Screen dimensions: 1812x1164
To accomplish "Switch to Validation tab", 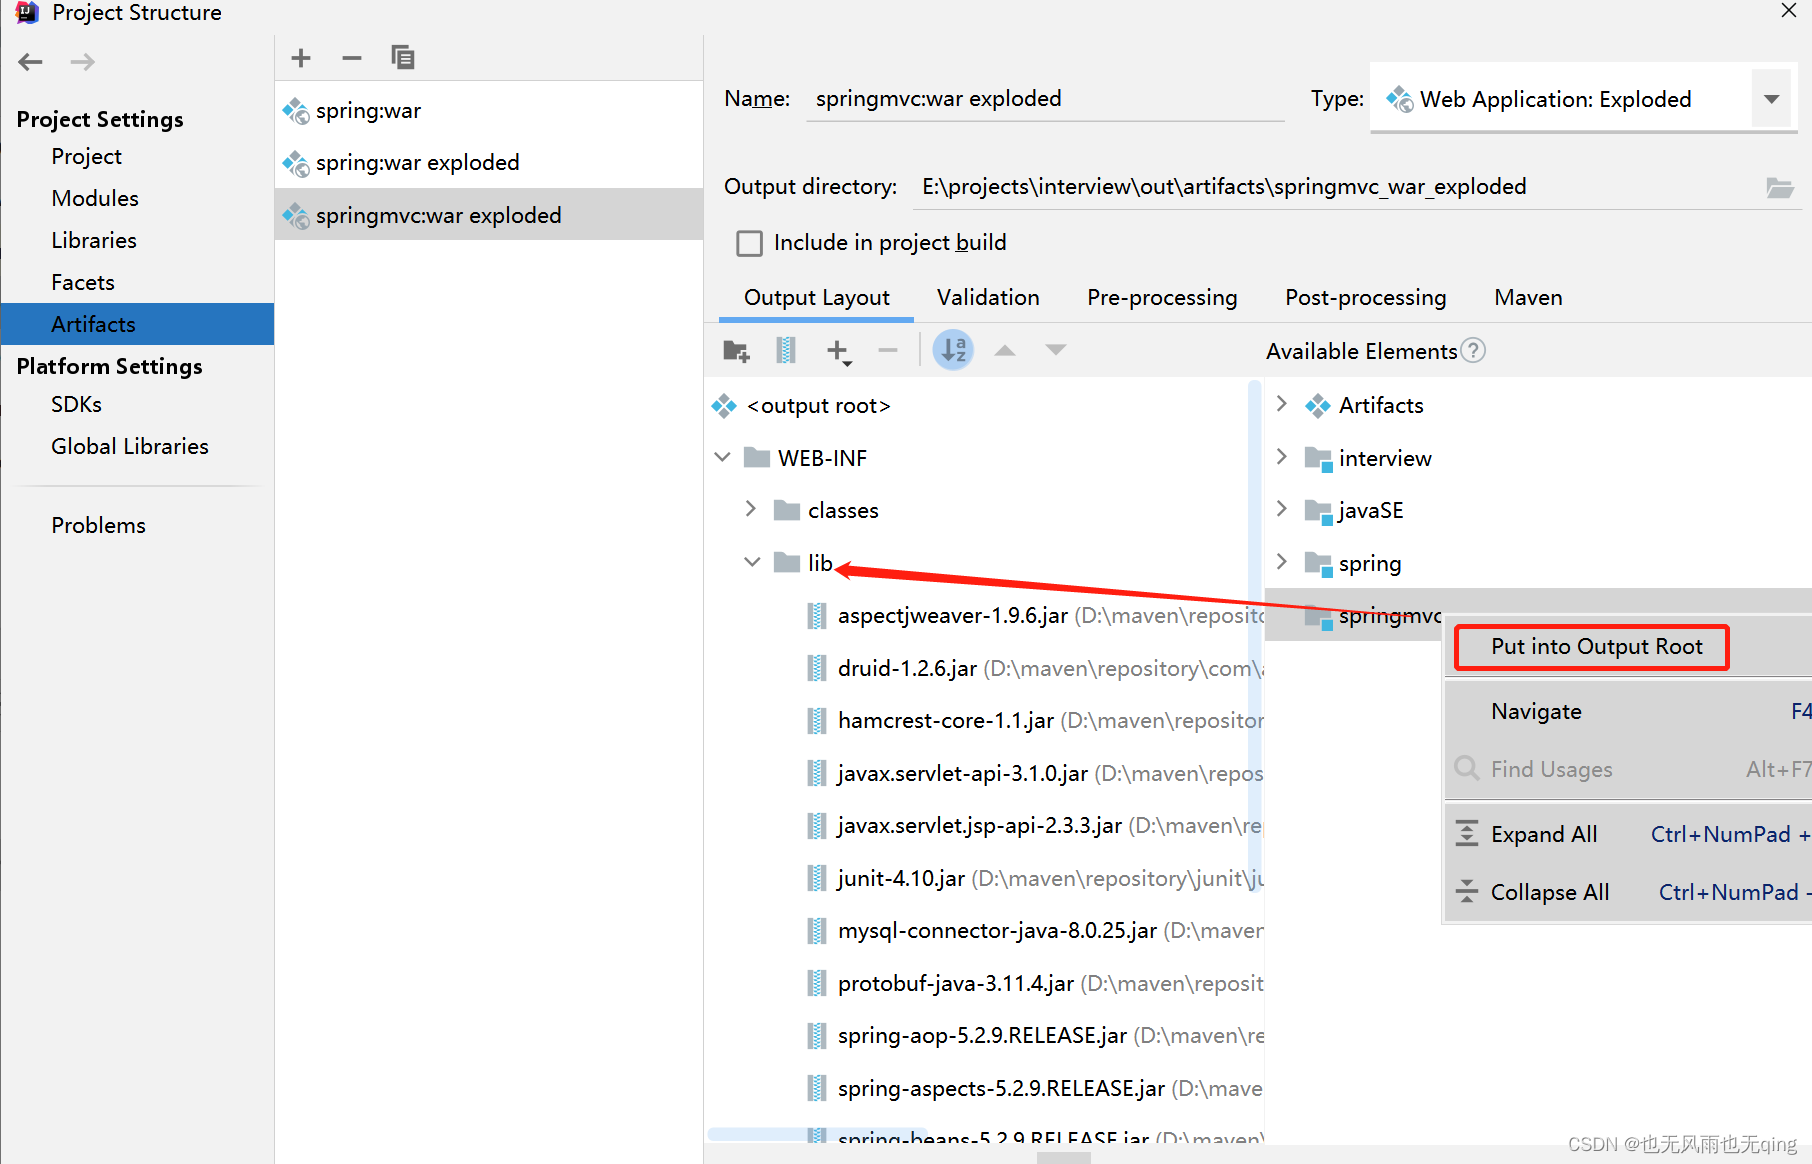I will click(x=988, y=298).
